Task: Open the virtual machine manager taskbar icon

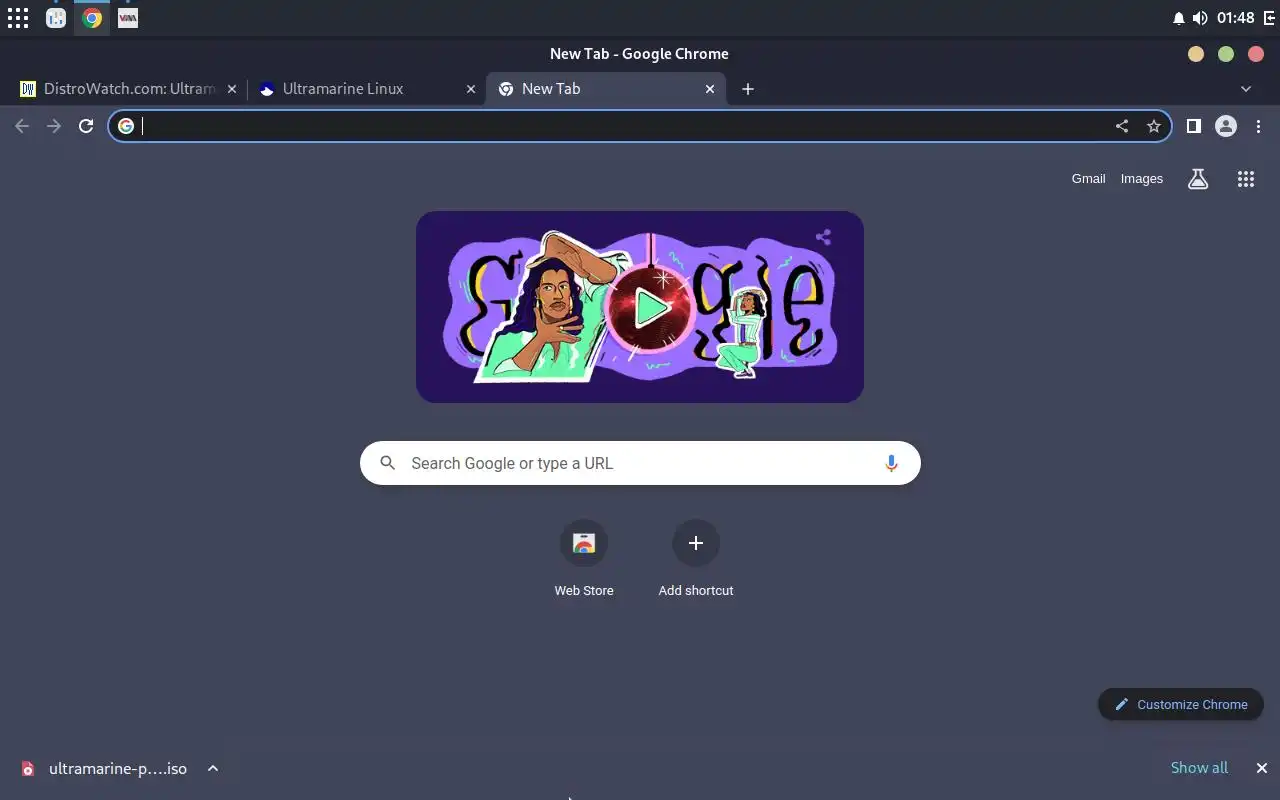Action: click(x=128, y=18)
